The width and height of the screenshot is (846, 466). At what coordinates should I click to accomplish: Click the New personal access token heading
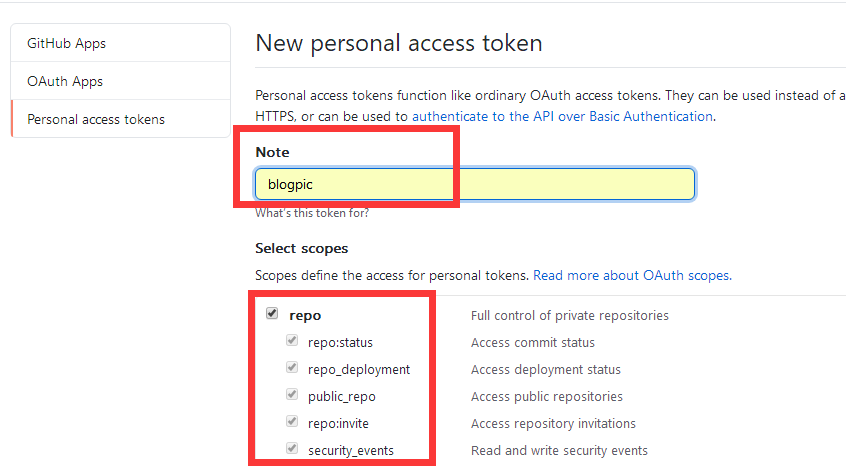(399, 43)
